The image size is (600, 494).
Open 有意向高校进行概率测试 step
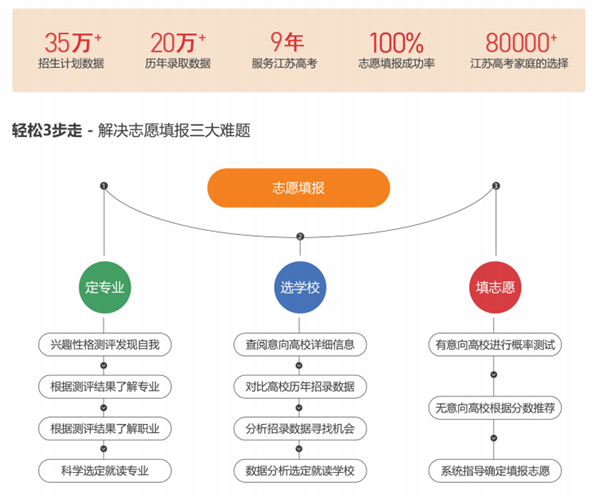[494, 344]
